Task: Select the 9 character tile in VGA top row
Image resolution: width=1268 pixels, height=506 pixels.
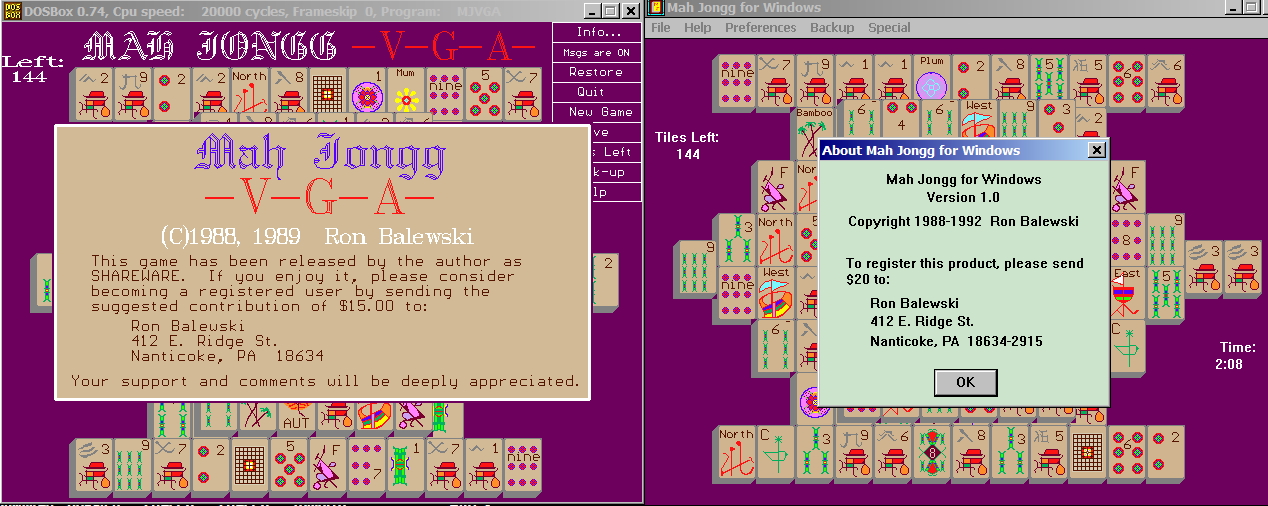Action: coord(133,94)
